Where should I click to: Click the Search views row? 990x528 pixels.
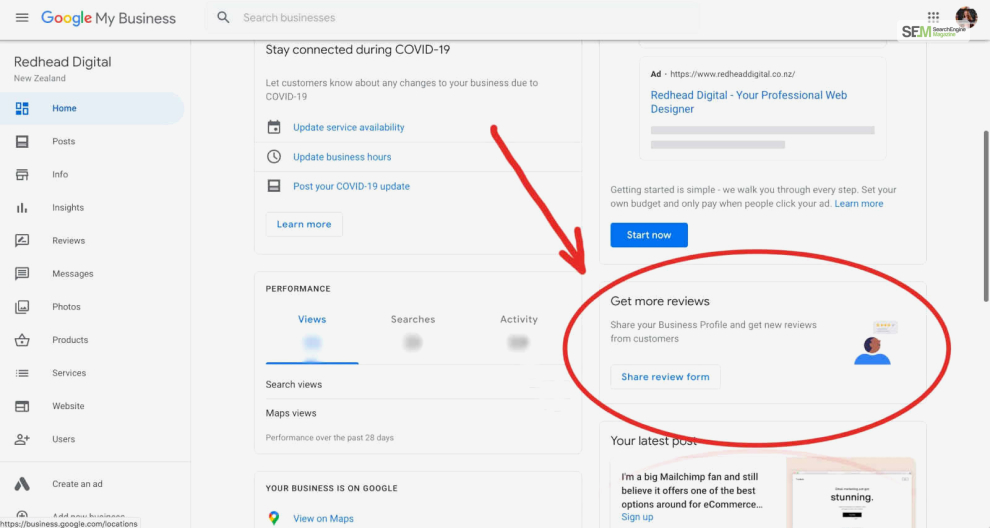click(418, 384)
